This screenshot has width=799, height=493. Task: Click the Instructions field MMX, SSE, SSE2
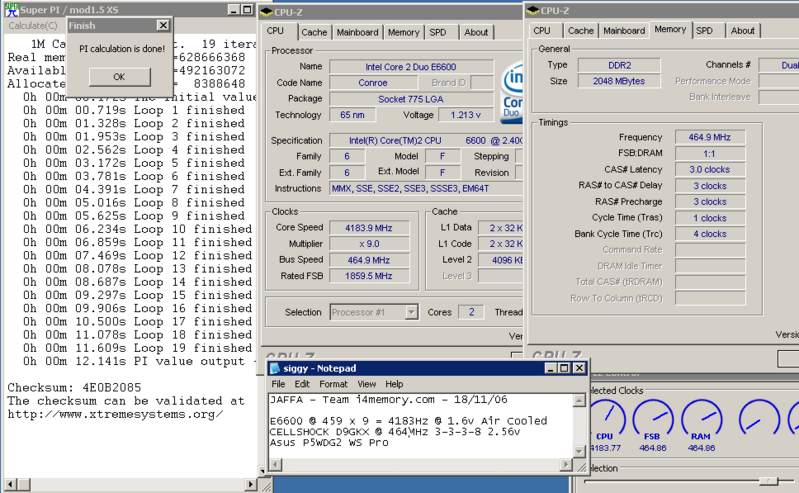(425, 189)
